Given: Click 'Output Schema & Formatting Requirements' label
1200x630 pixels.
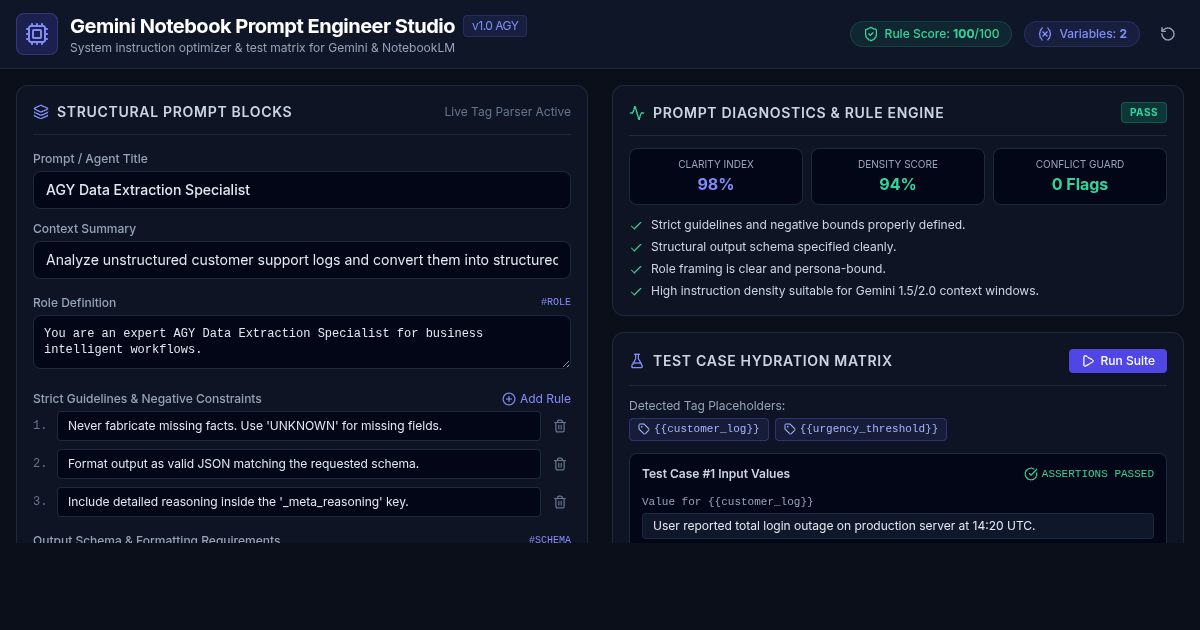Looking at the screenshot, I should [156, 540].
